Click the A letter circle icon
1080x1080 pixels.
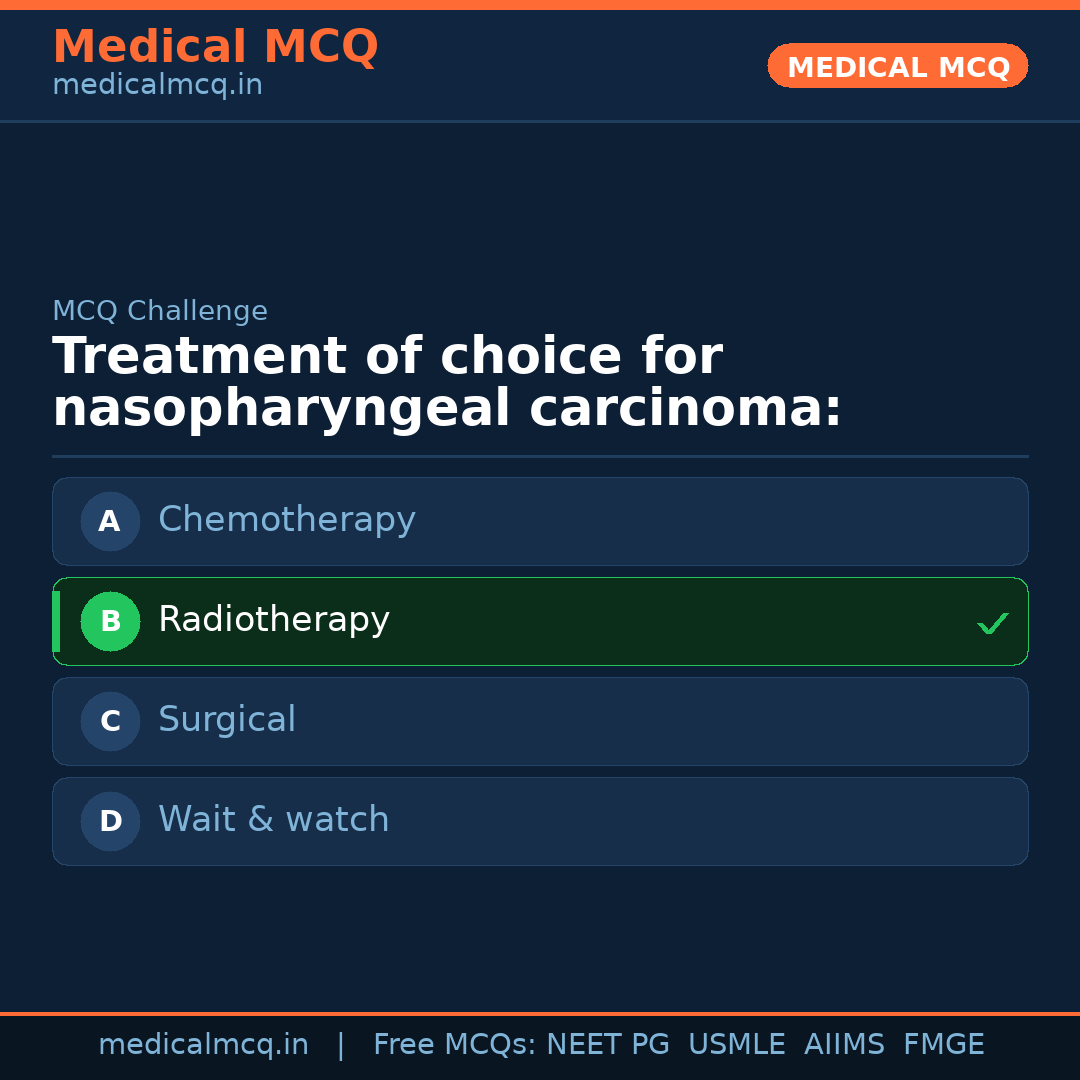pos(110,521)
